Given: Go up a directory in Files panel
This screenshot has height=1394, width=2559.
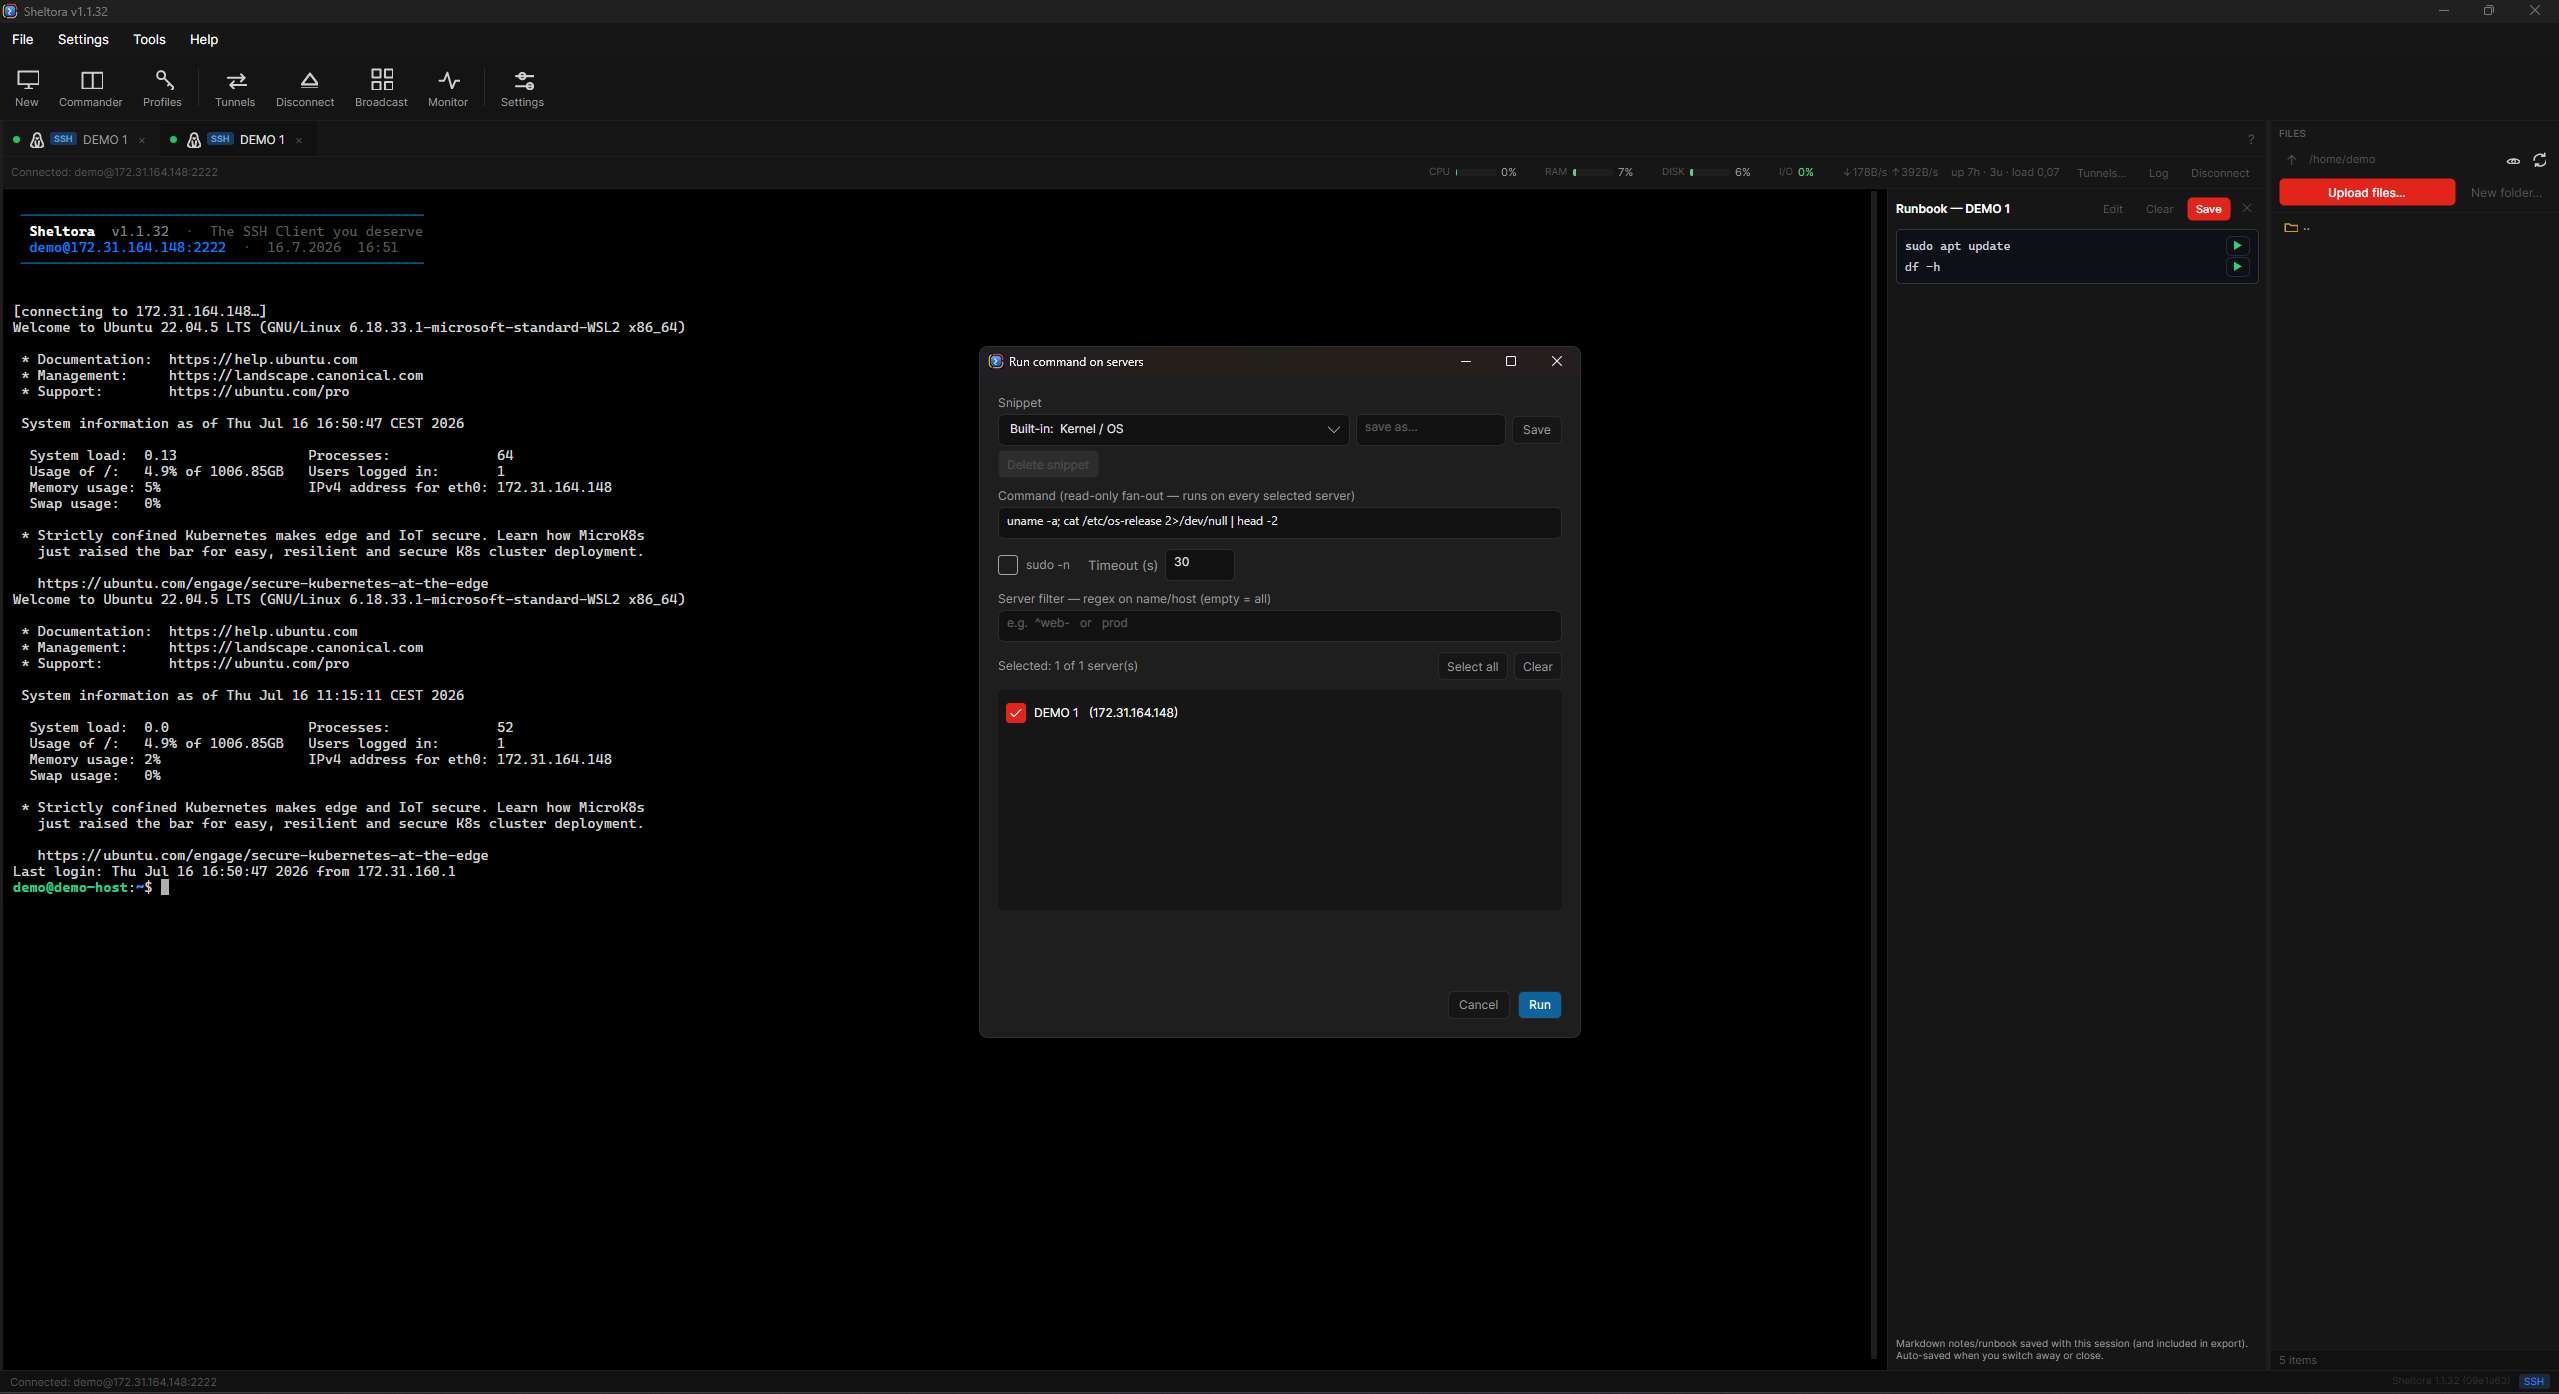Looking at the screenshot, I should pos(2291,160).
